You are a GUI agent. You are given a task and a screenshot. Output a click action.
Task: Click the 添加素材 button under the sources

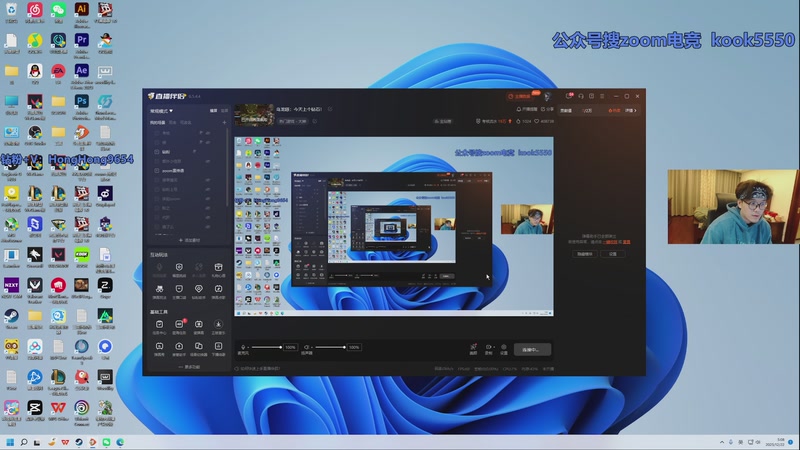coord(188,240)
